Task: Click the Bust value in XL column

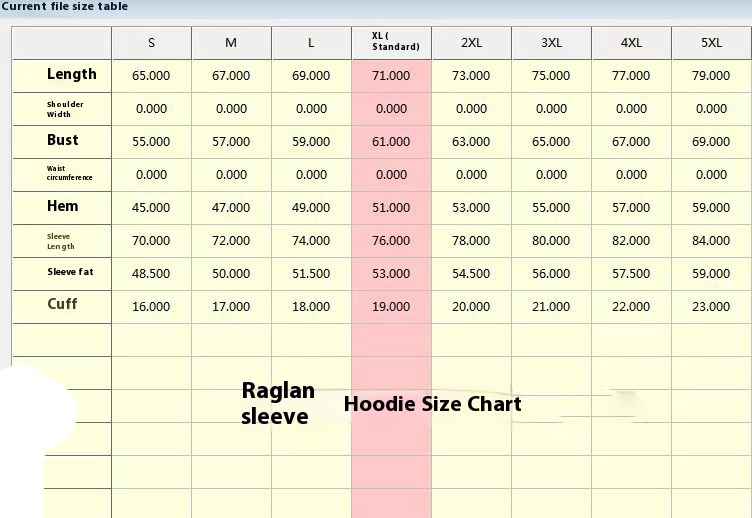Action: (391, 142)
